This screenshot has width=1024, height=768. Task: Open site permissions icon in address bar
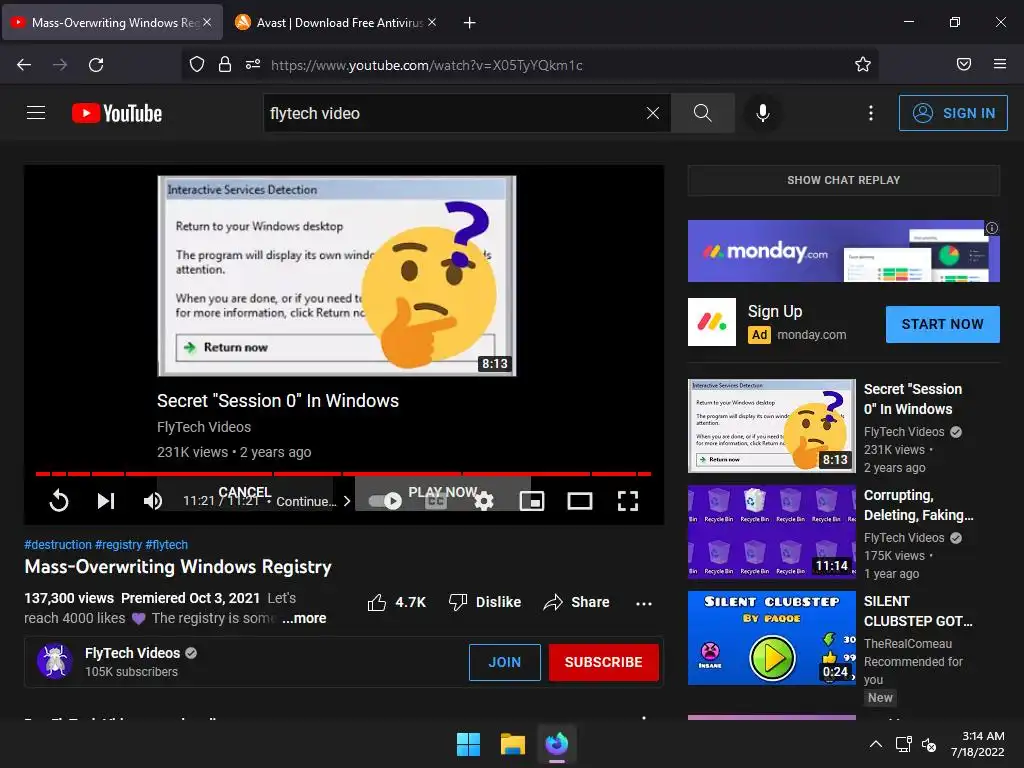(x=253, y=64)
